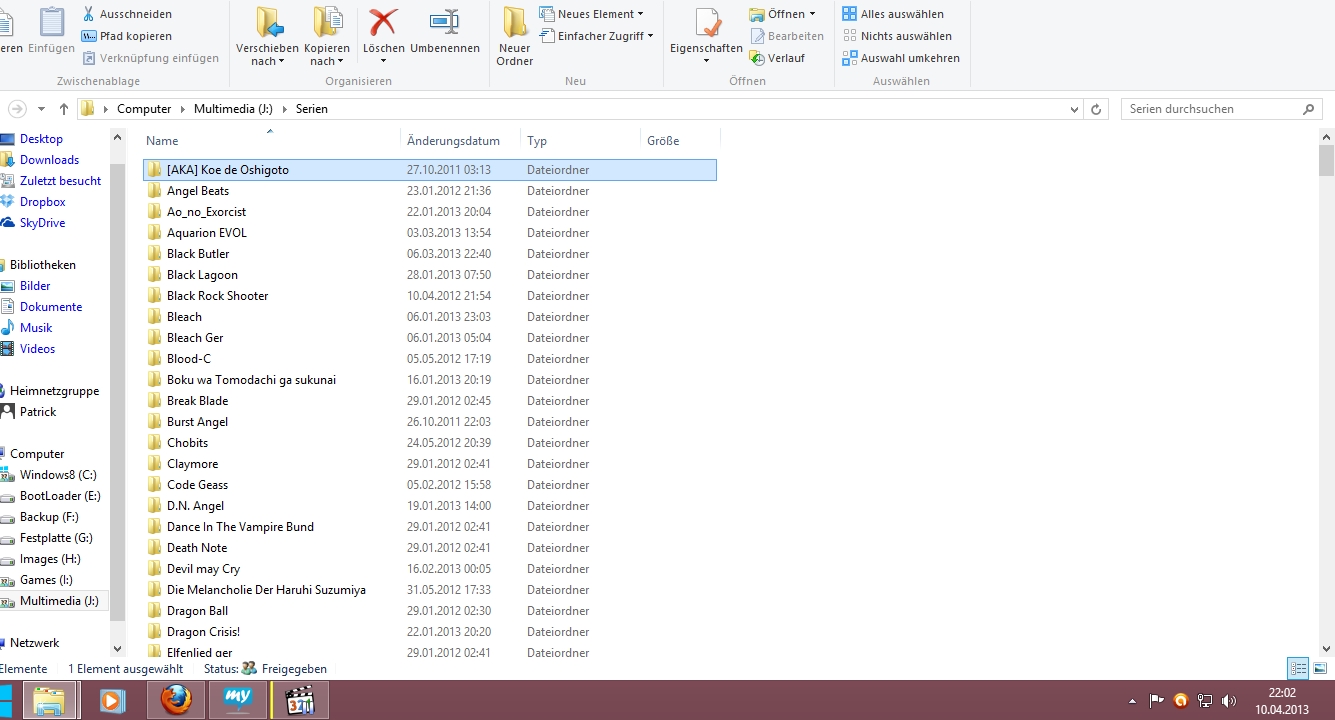1335x720 pixels.
Task: Click Alles auswählen button
Action: click(892, 14)
